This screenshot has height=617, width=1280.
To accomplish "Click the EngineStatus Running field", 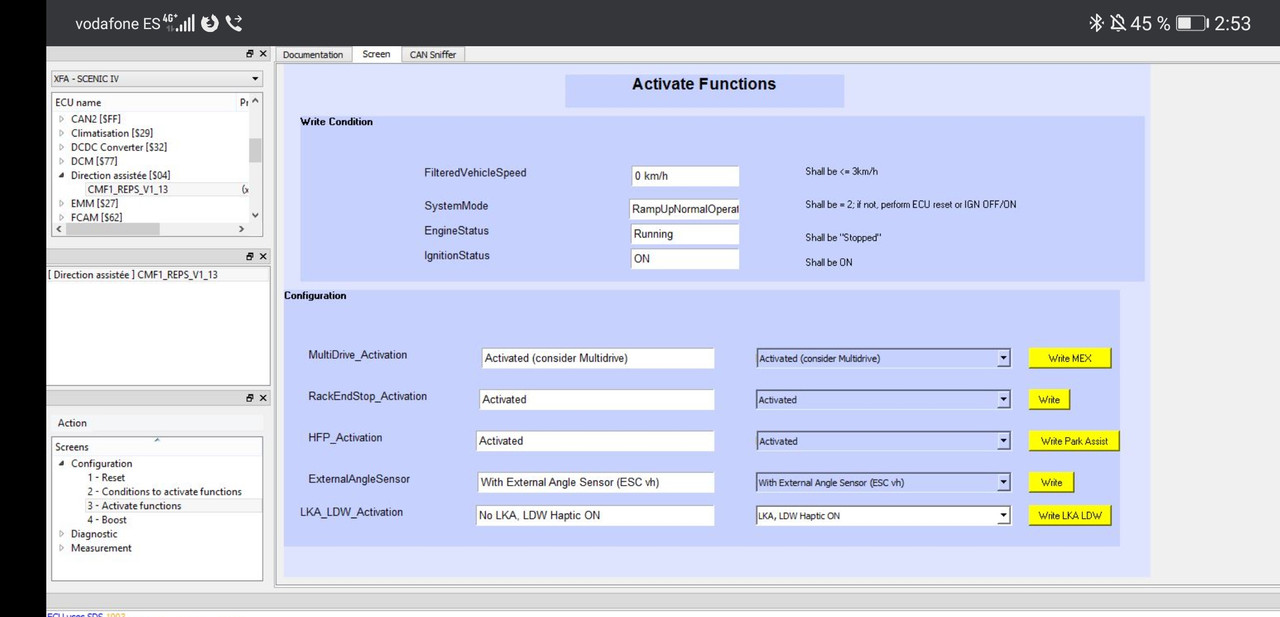I will point(685,234).
